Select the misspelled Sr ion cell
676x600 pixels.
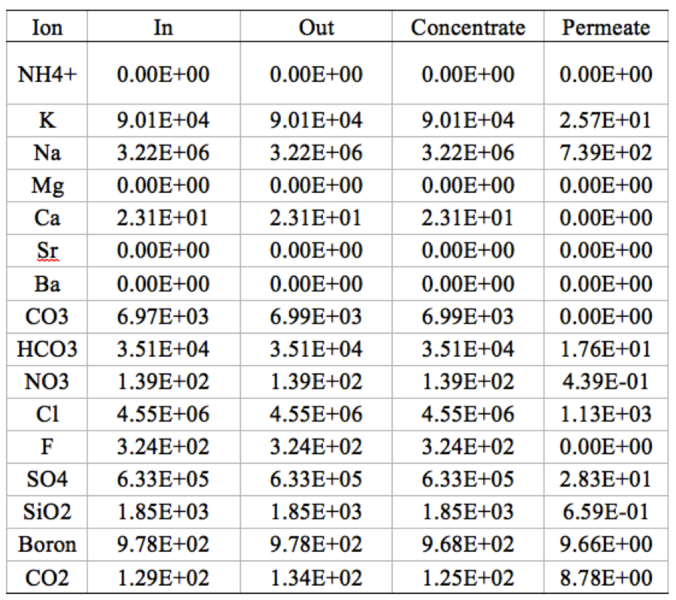[x=47, y=251]
